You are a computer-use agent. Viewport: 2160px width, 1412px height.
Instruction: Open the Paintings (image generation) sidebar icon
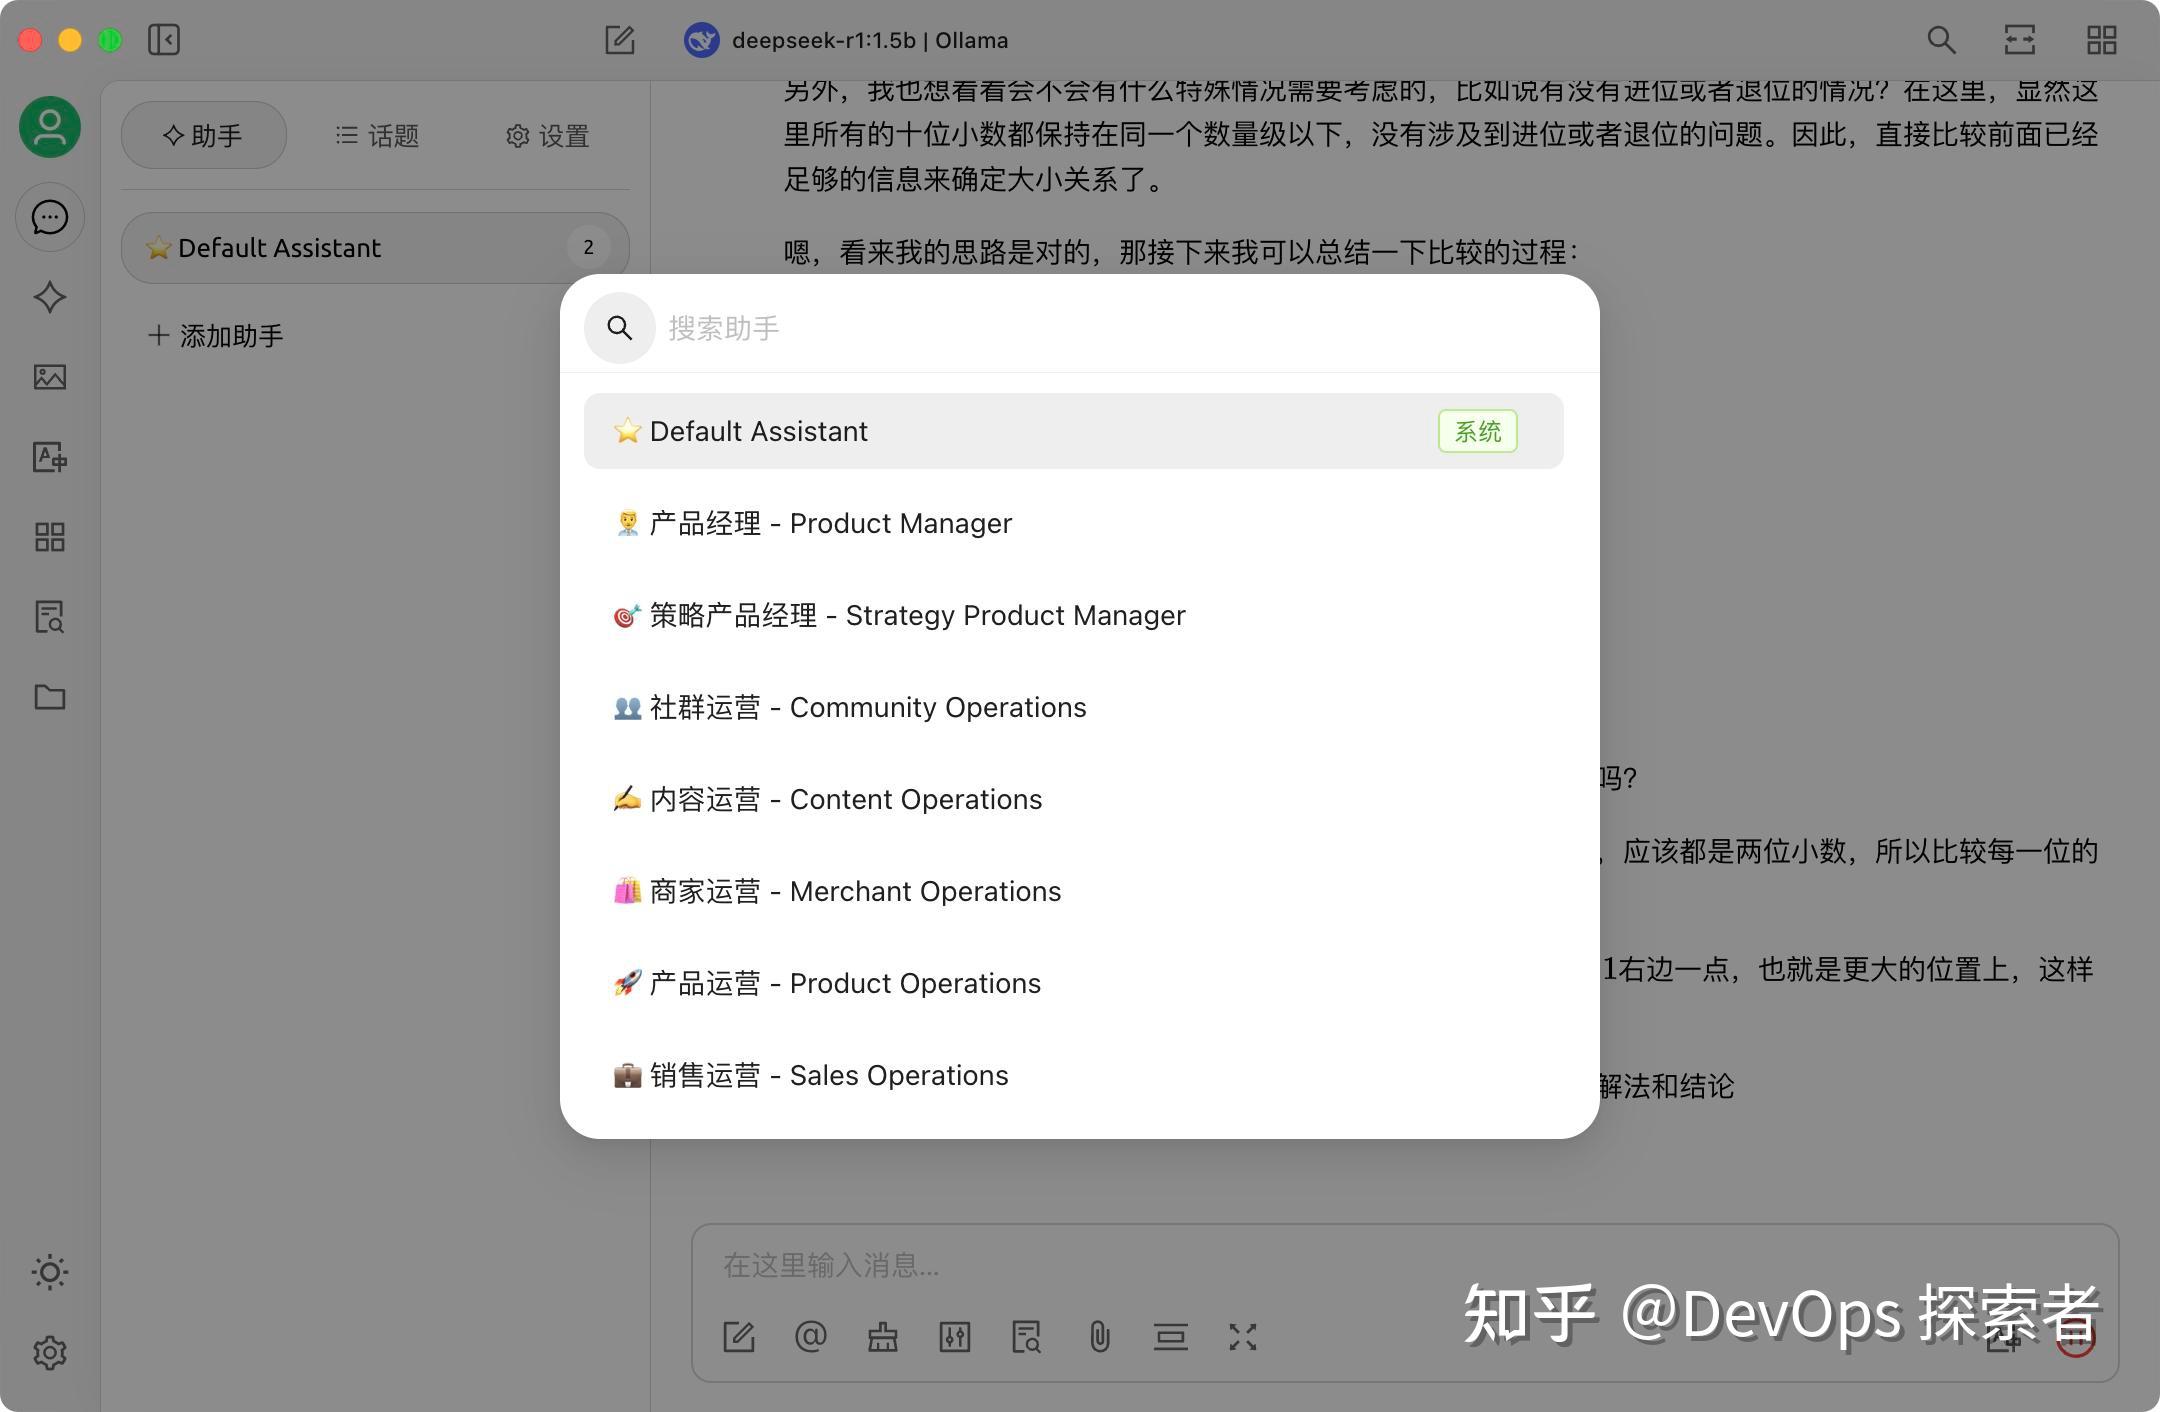[50, 377]
